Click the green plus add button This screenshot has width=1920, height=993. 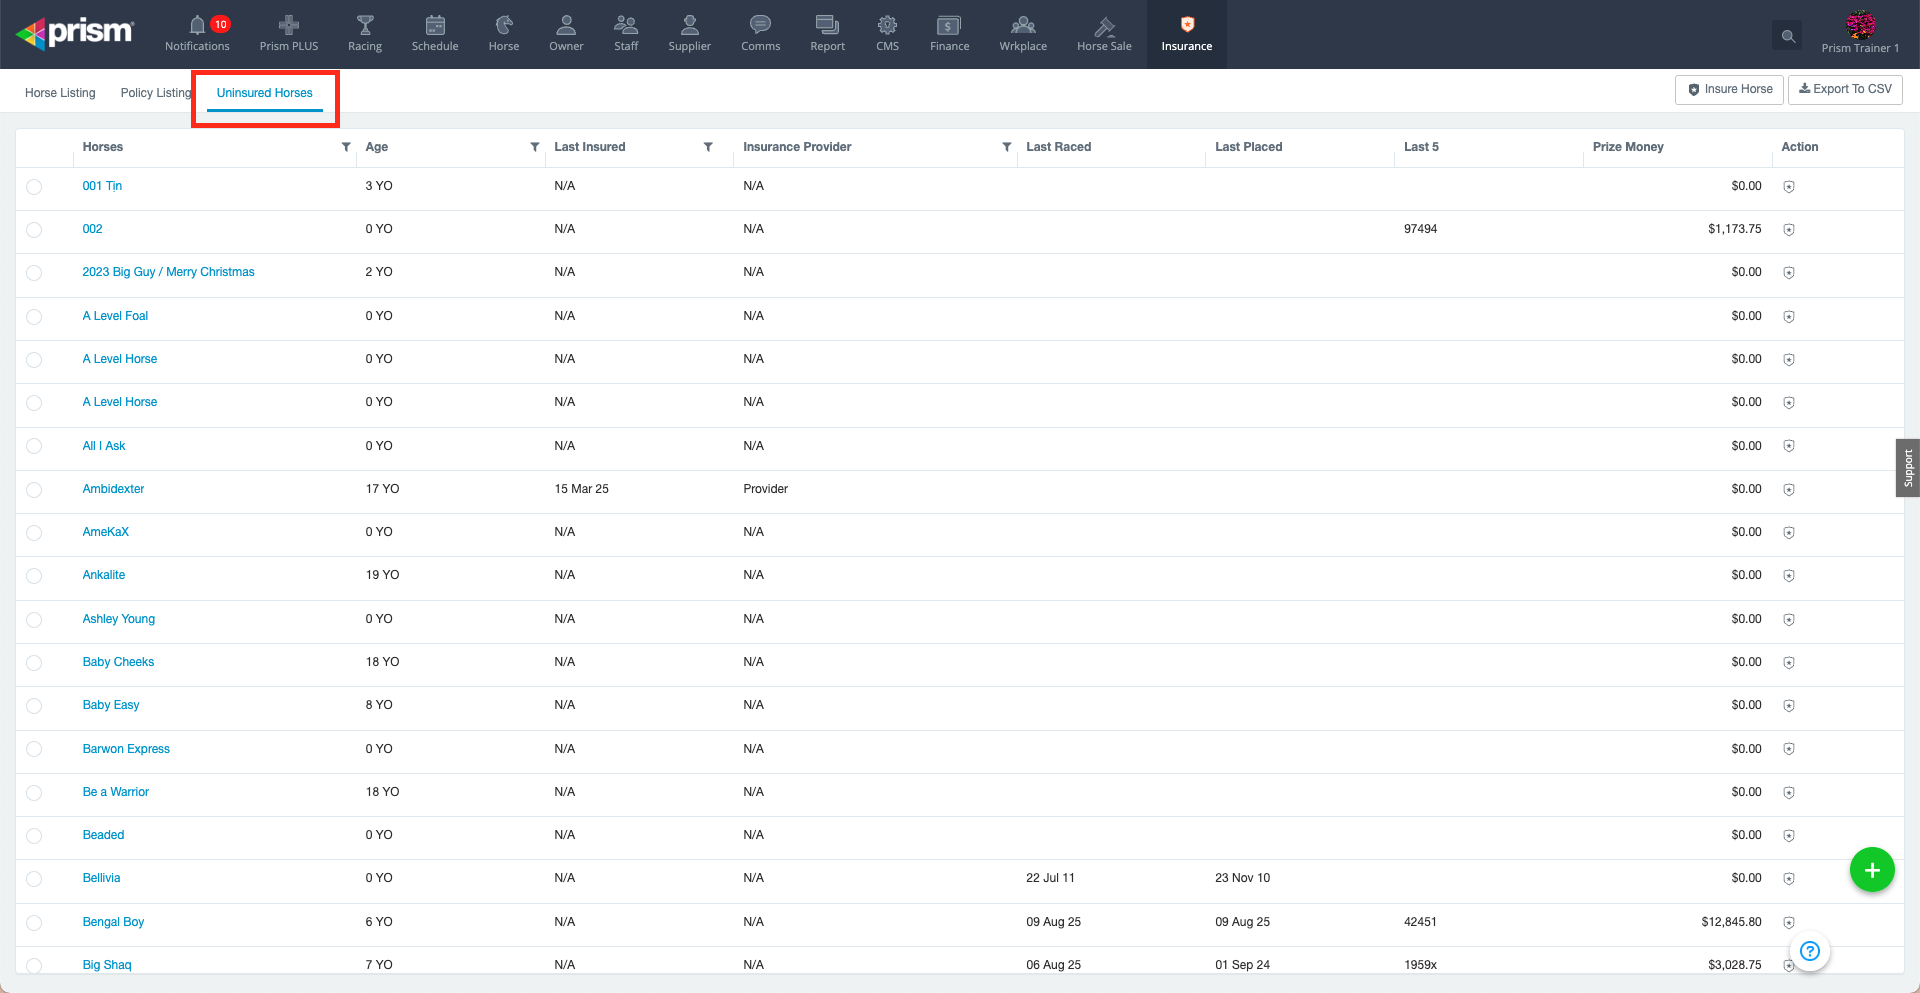(1872, 870)
